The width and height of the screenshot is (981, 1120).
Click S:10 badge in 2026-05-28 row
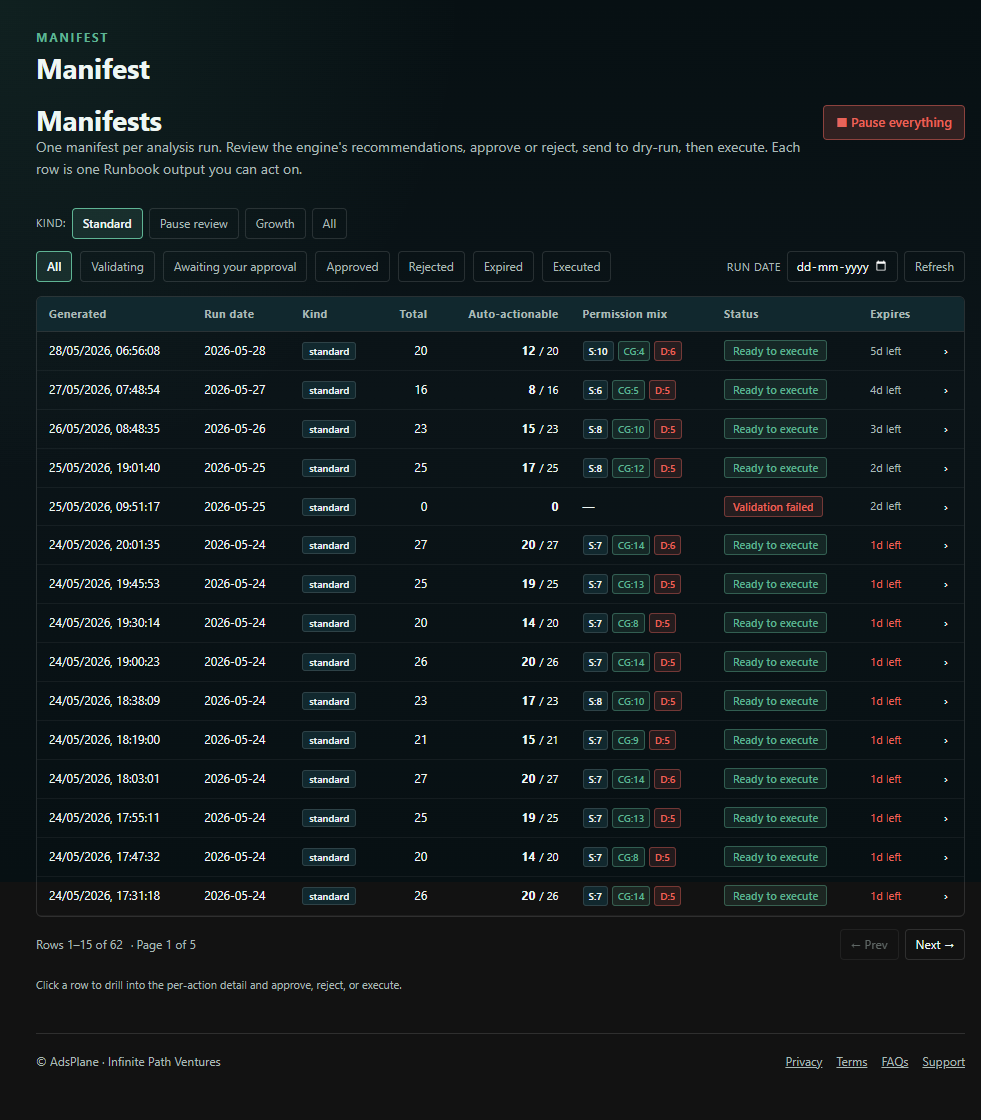click(x=597, y=351)
